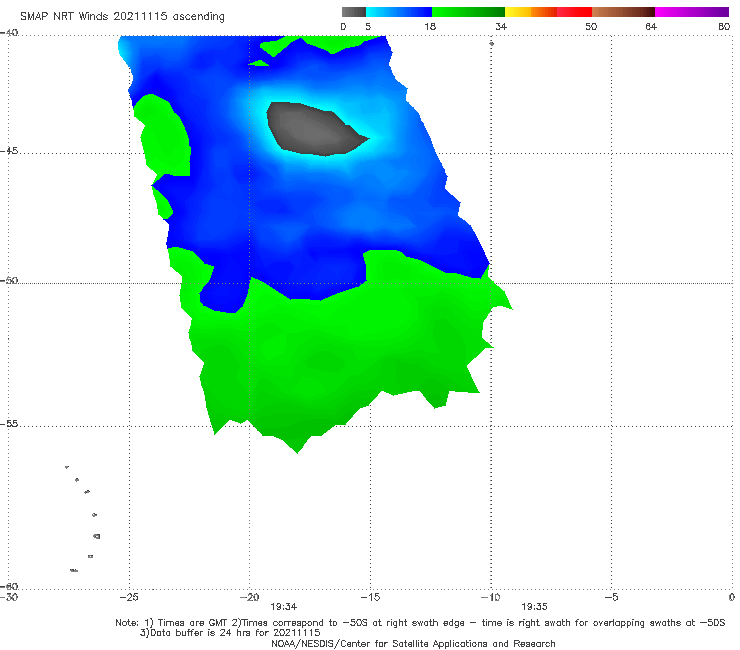
Task: Click the color bar label '34'
Action: [501, 27]
